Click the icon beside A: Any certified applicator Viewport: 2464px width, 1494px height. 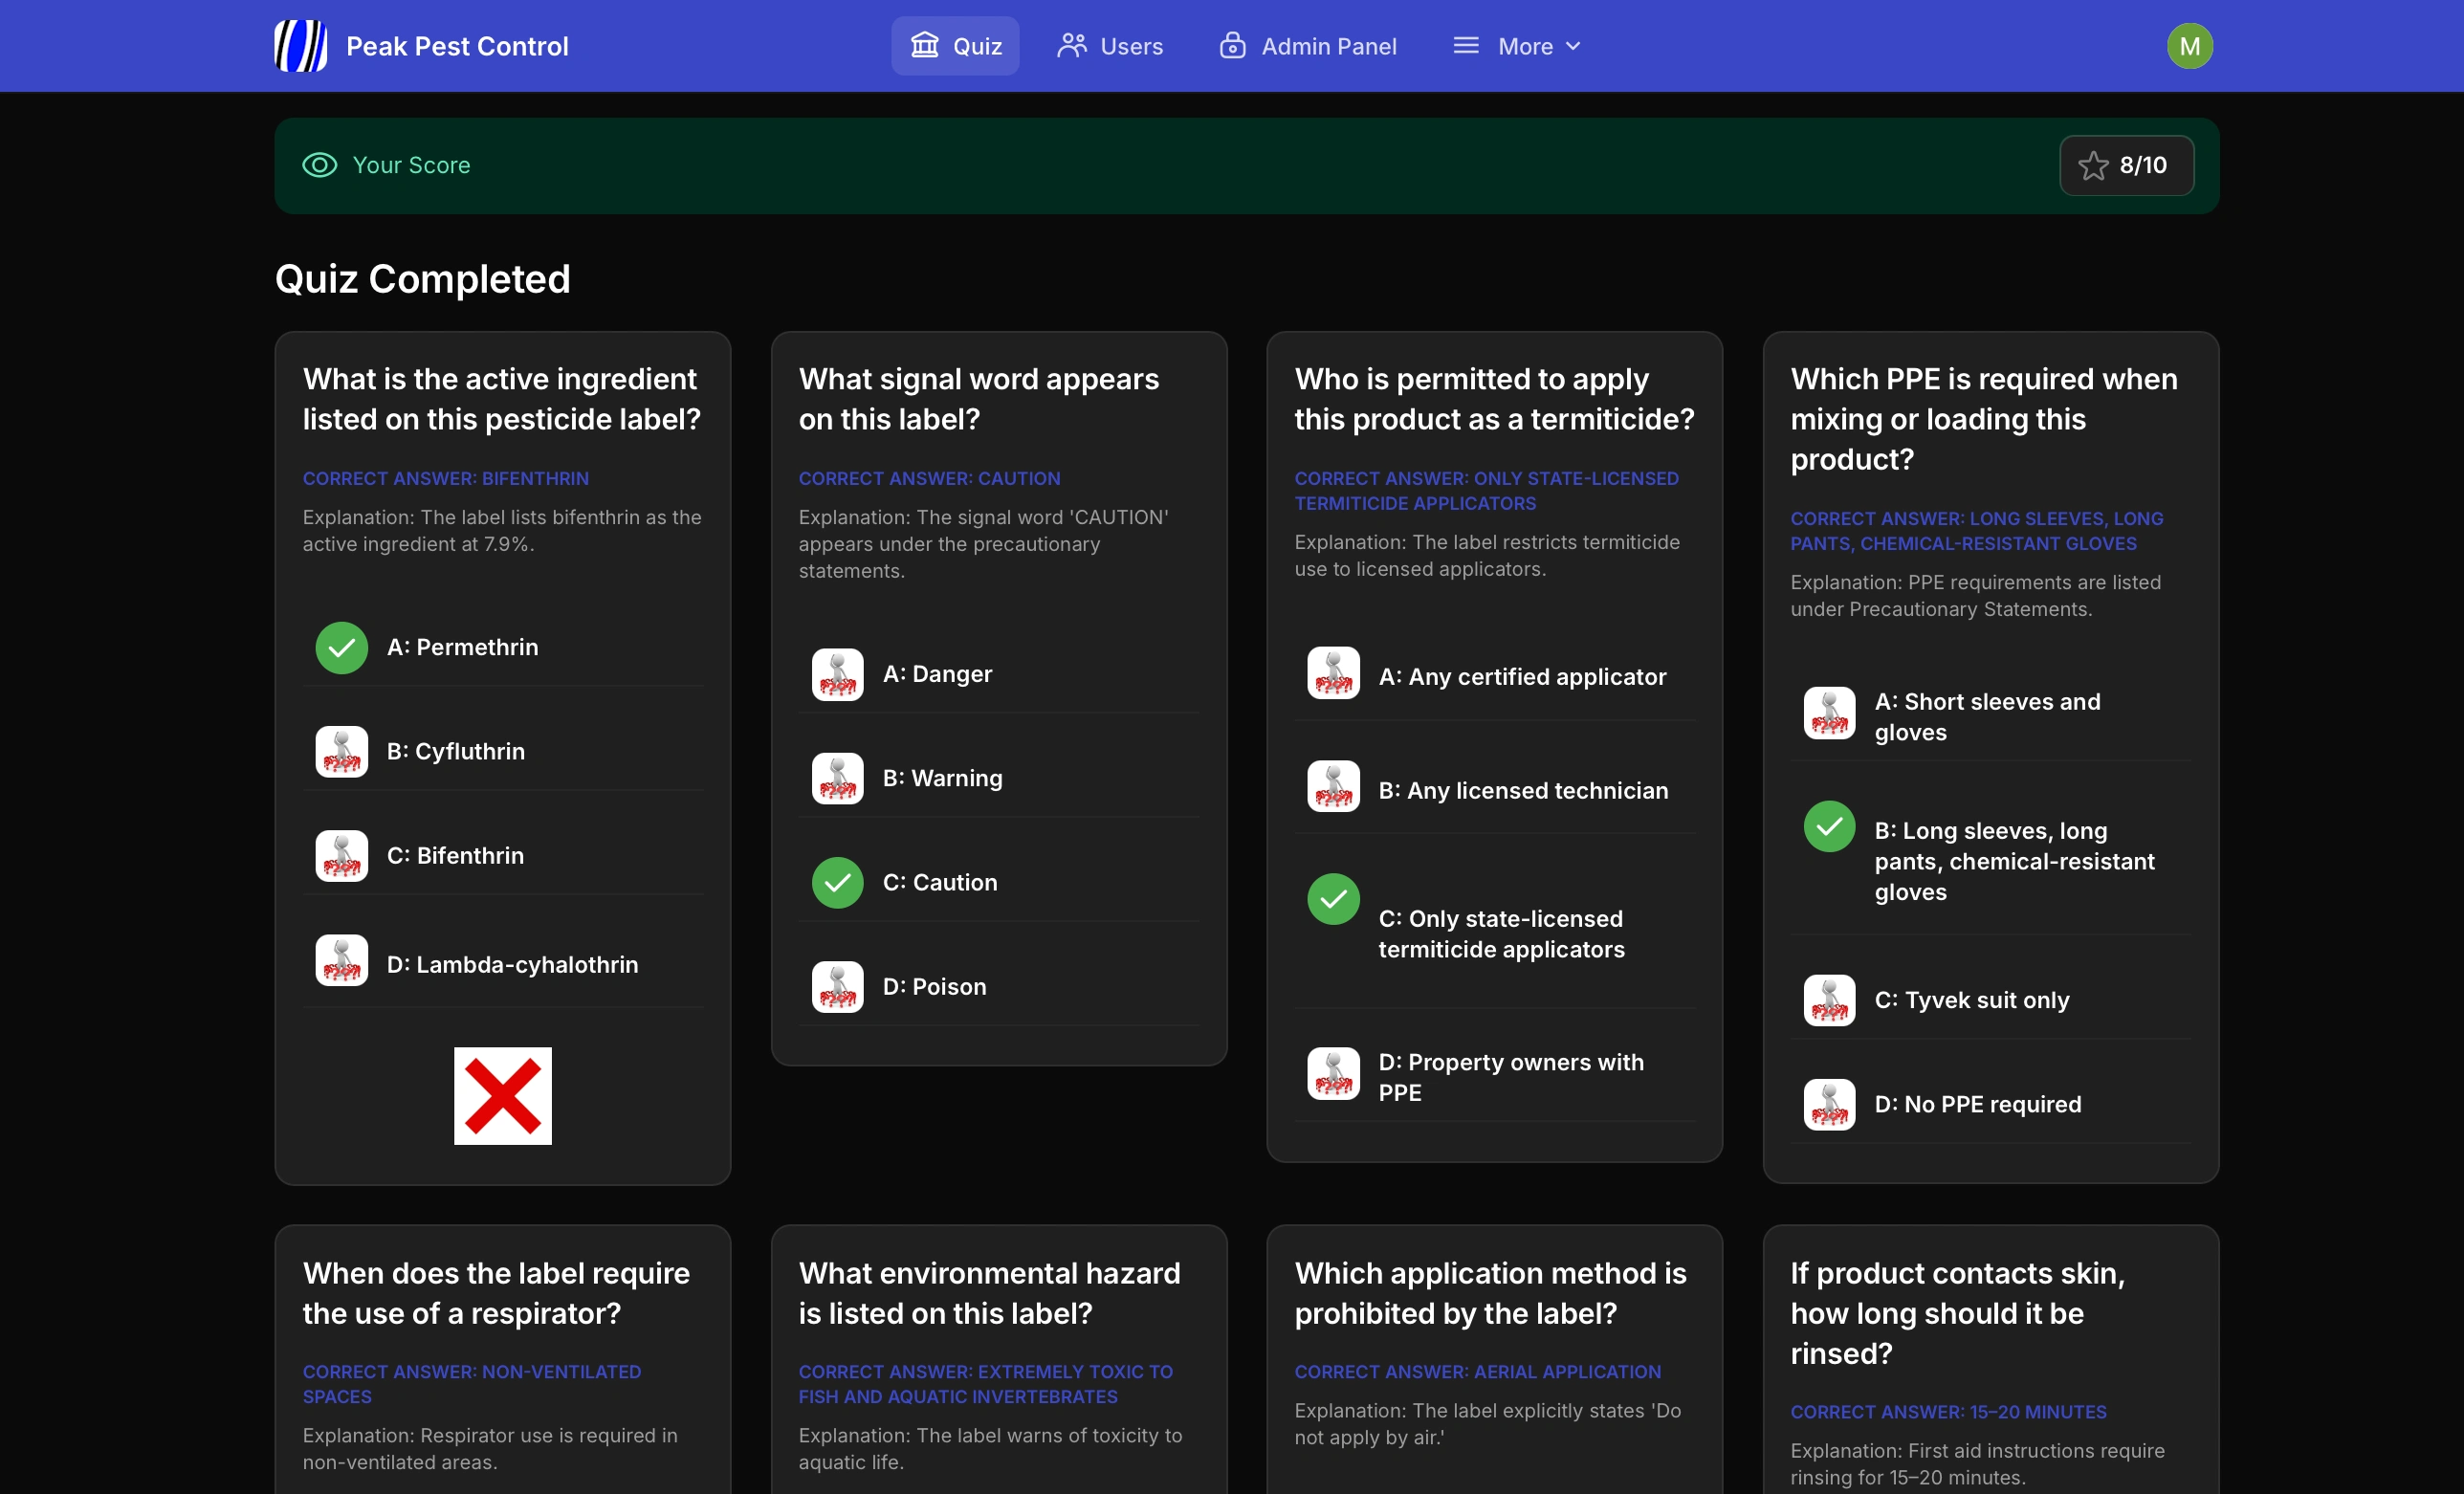pos(1333,673)
